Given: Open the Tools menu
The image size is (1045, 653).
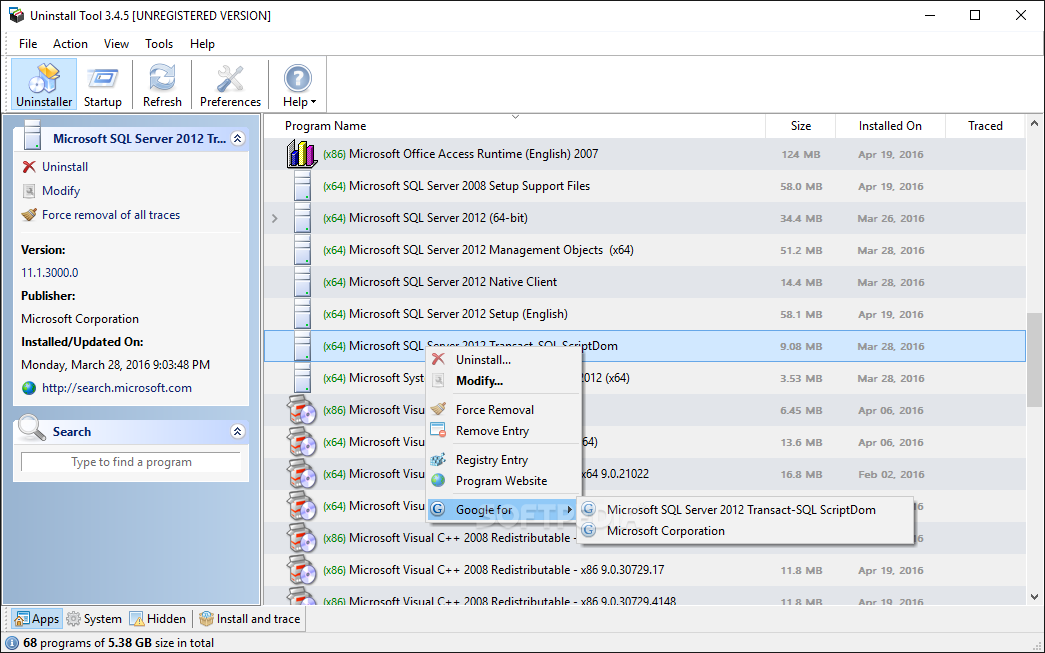Looking at the screenshot, I should 159,44.
